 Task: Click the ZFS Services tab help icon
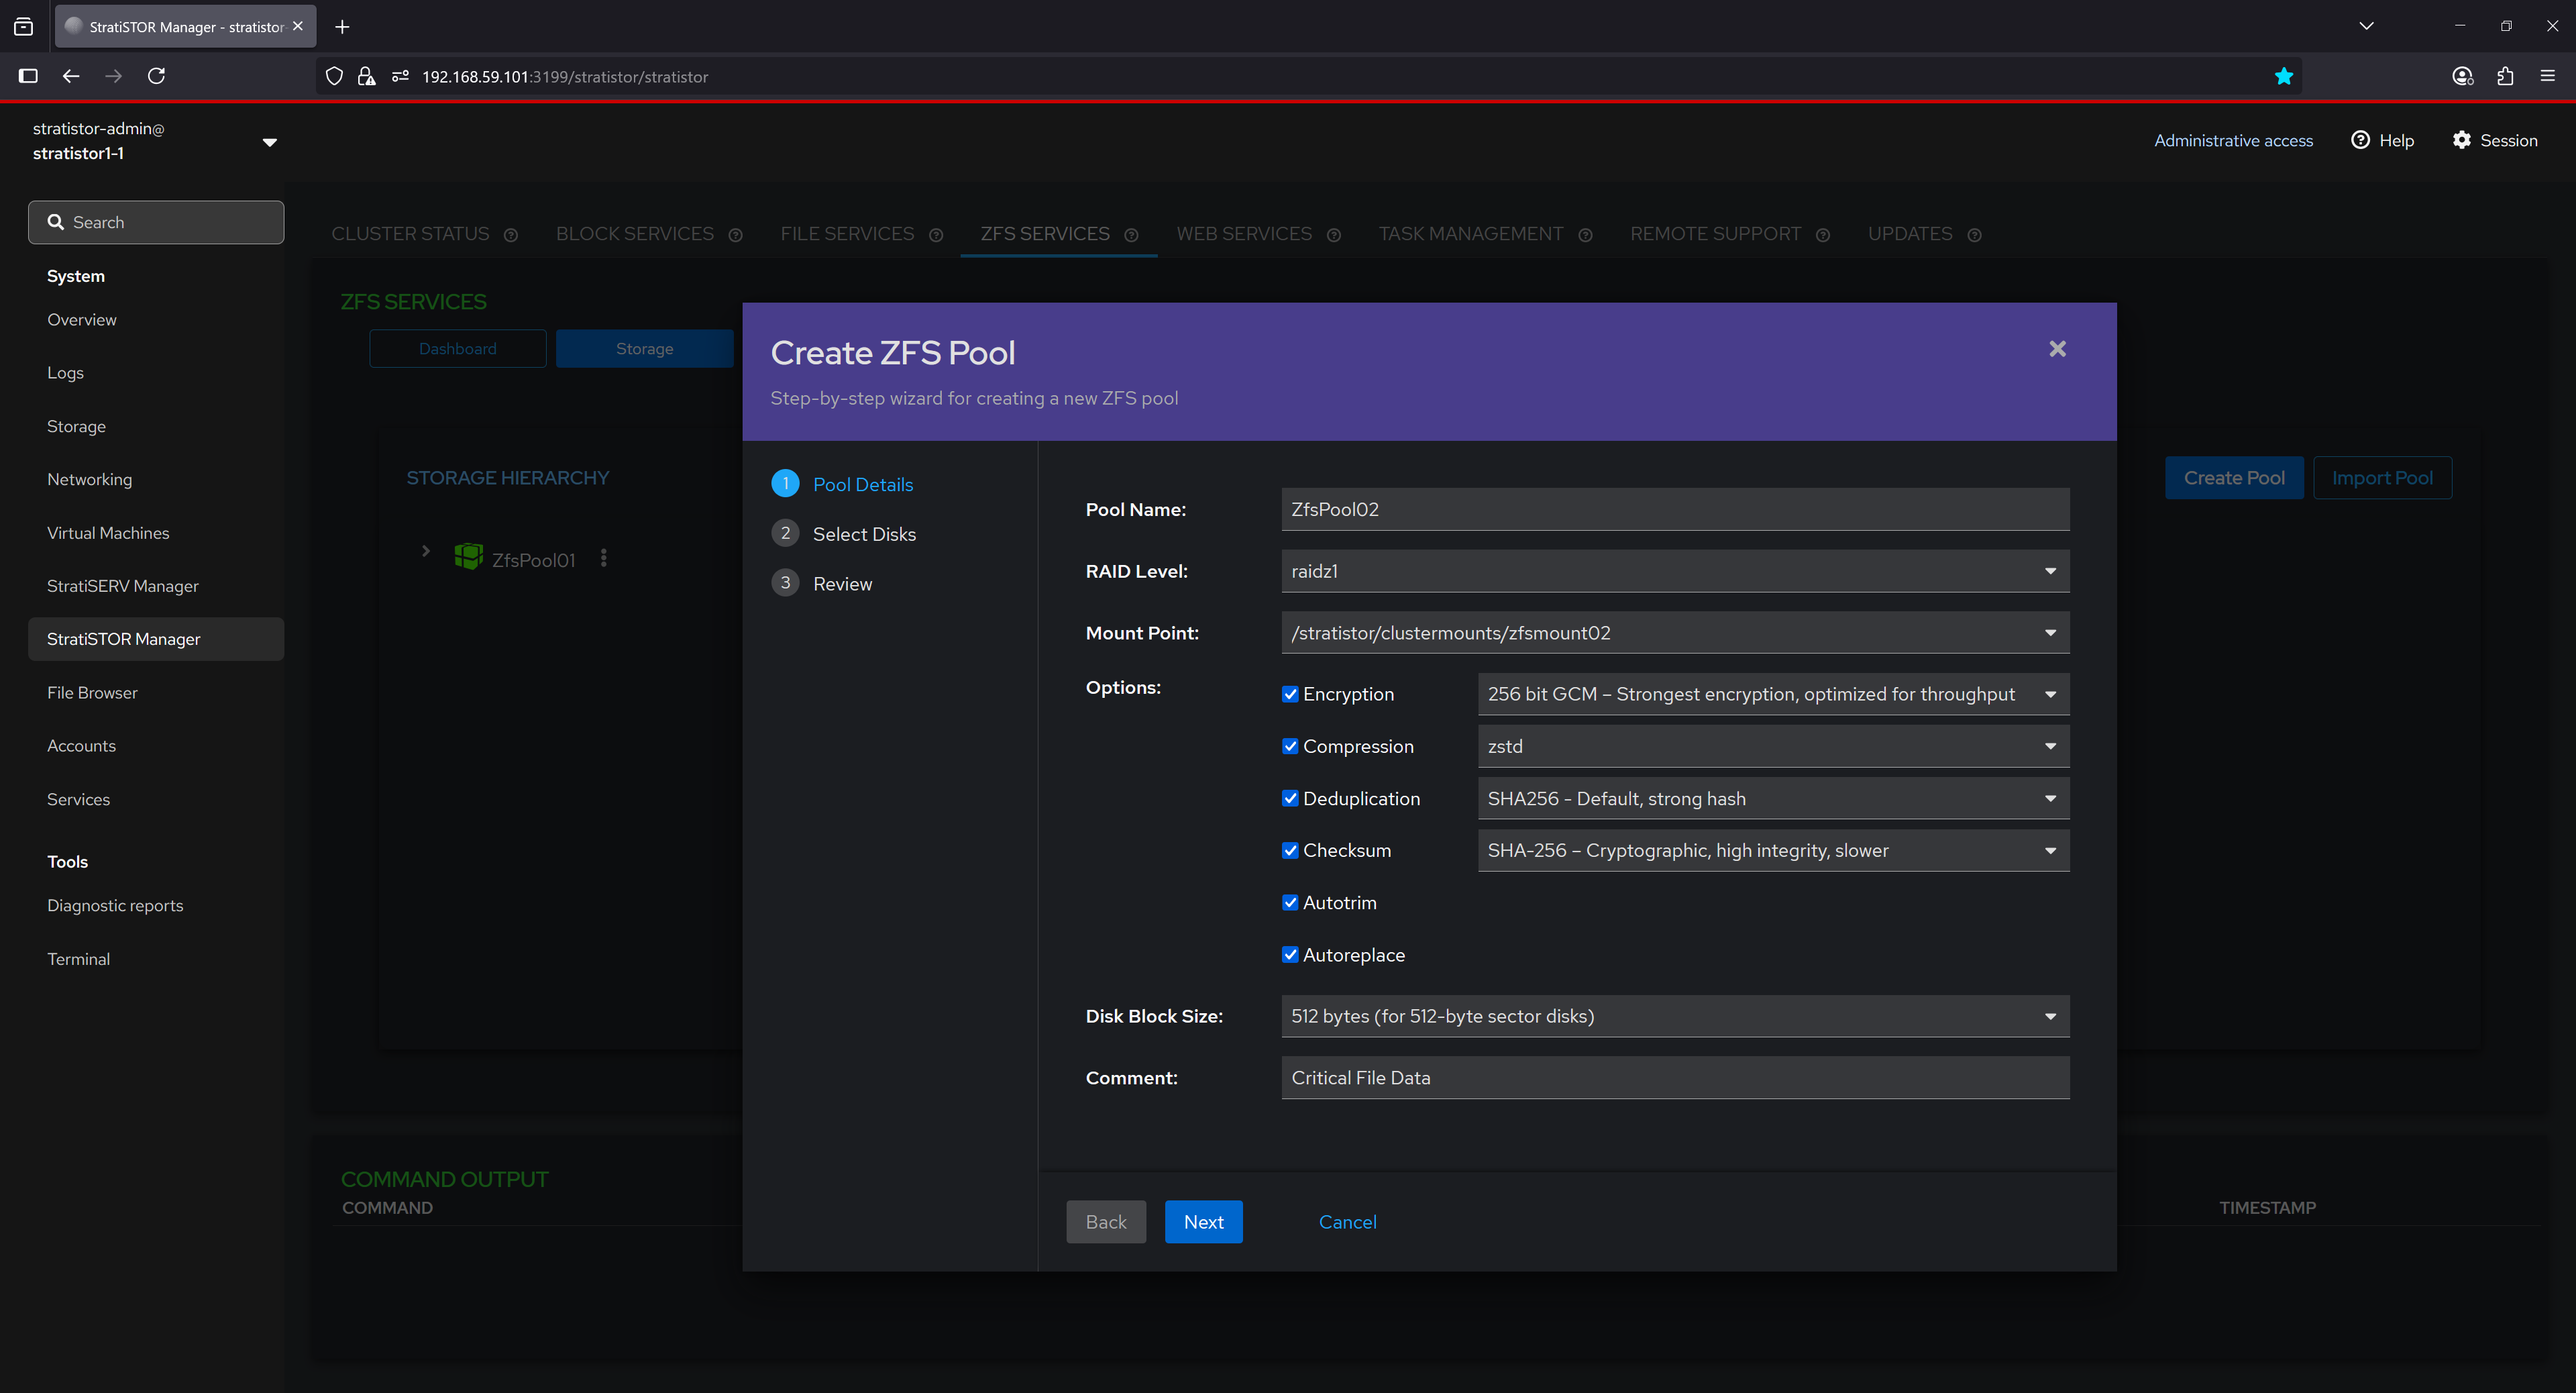pos(1131,235)
